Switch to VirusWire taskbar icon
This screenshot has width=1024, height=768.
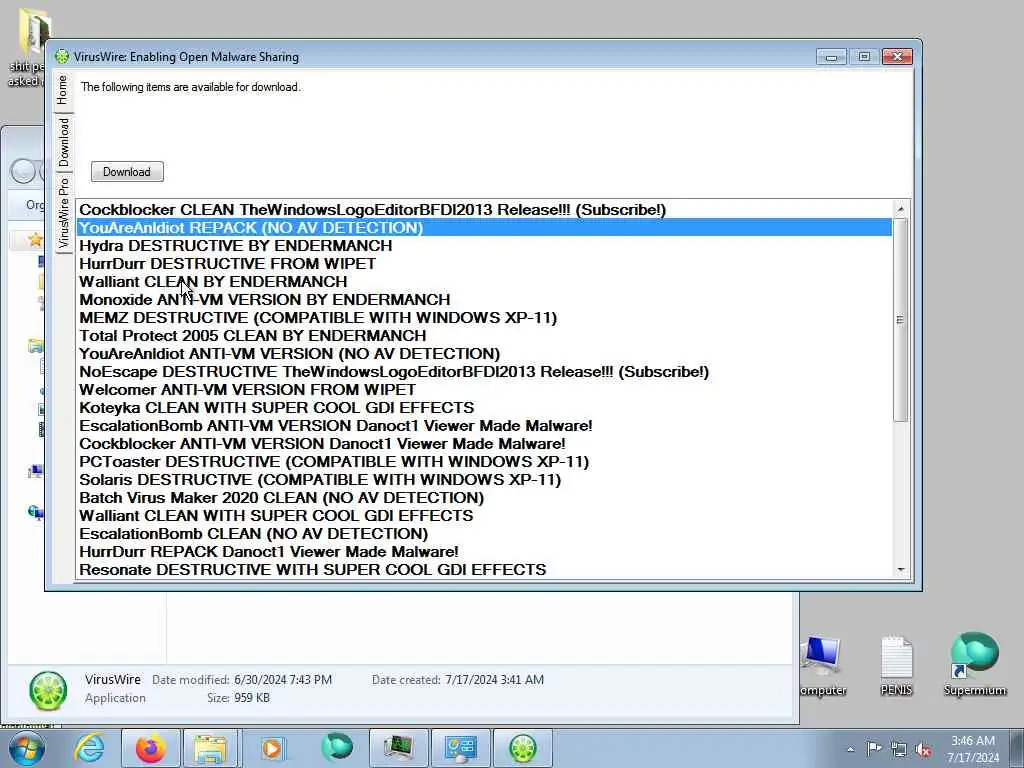[x=523, y=748]
